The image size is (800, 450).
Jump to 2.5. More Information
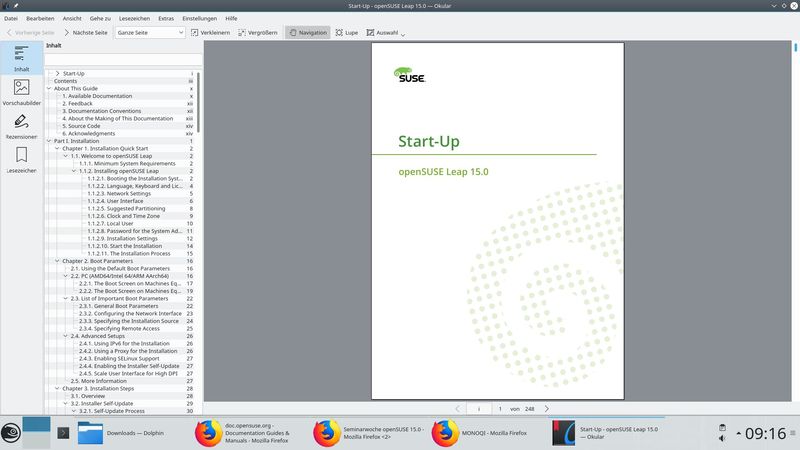pyautogui.click(x=98, y=381)
